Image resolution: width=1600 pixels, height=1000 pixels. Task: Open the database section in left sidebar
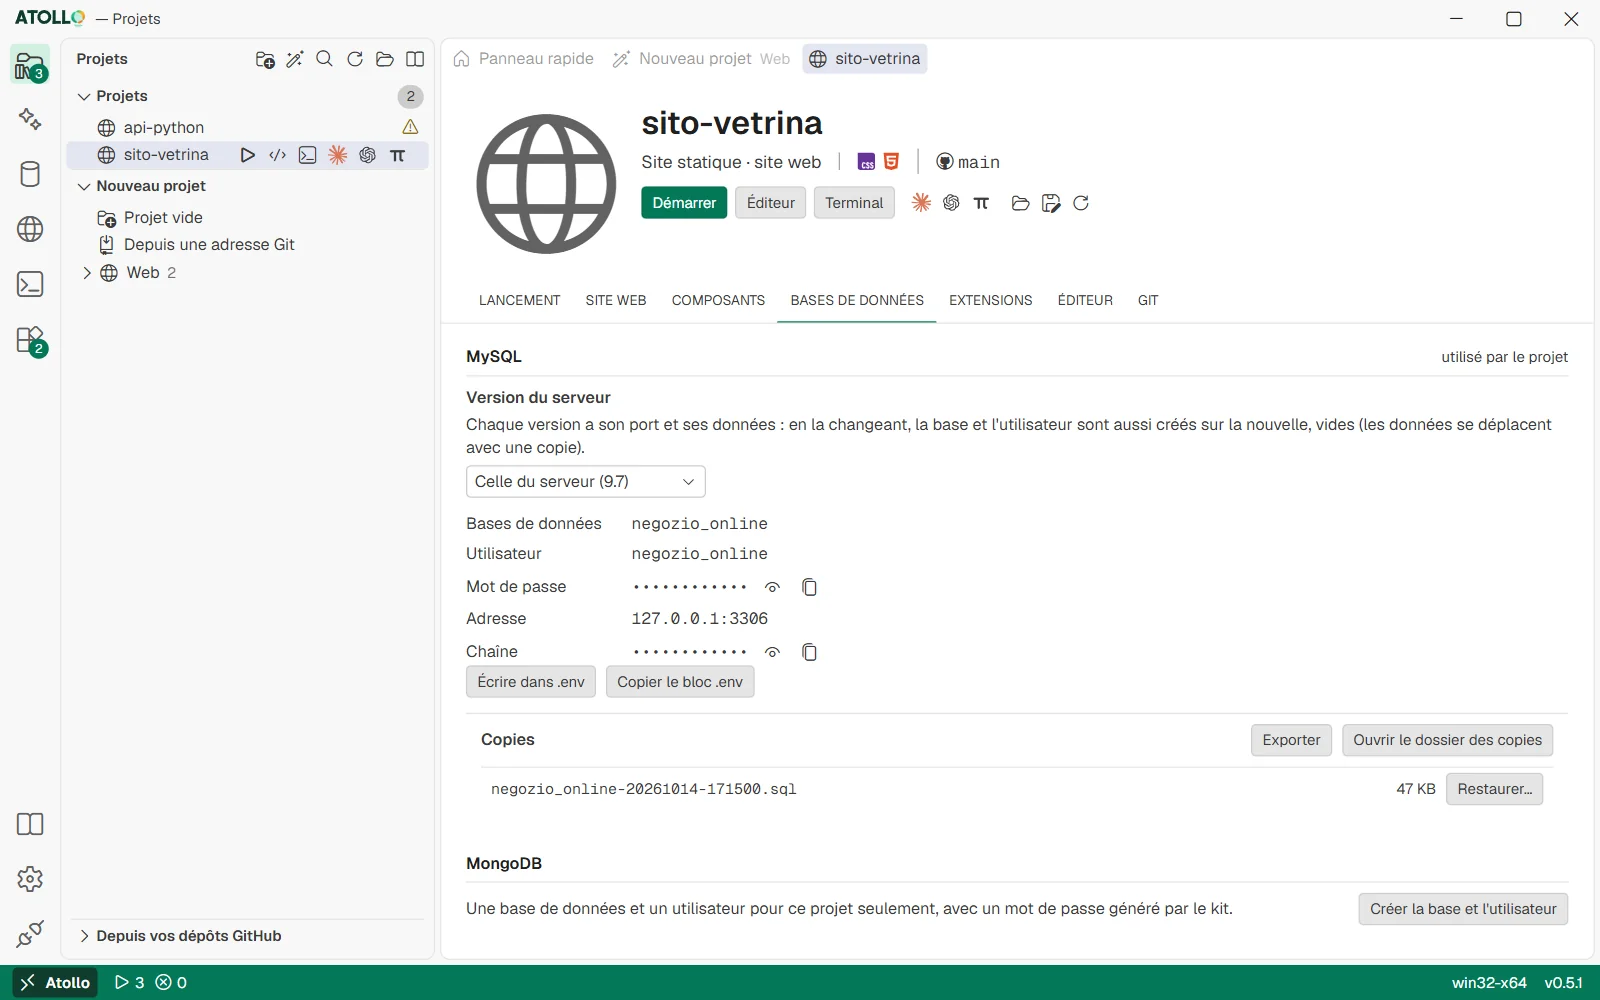30,174
